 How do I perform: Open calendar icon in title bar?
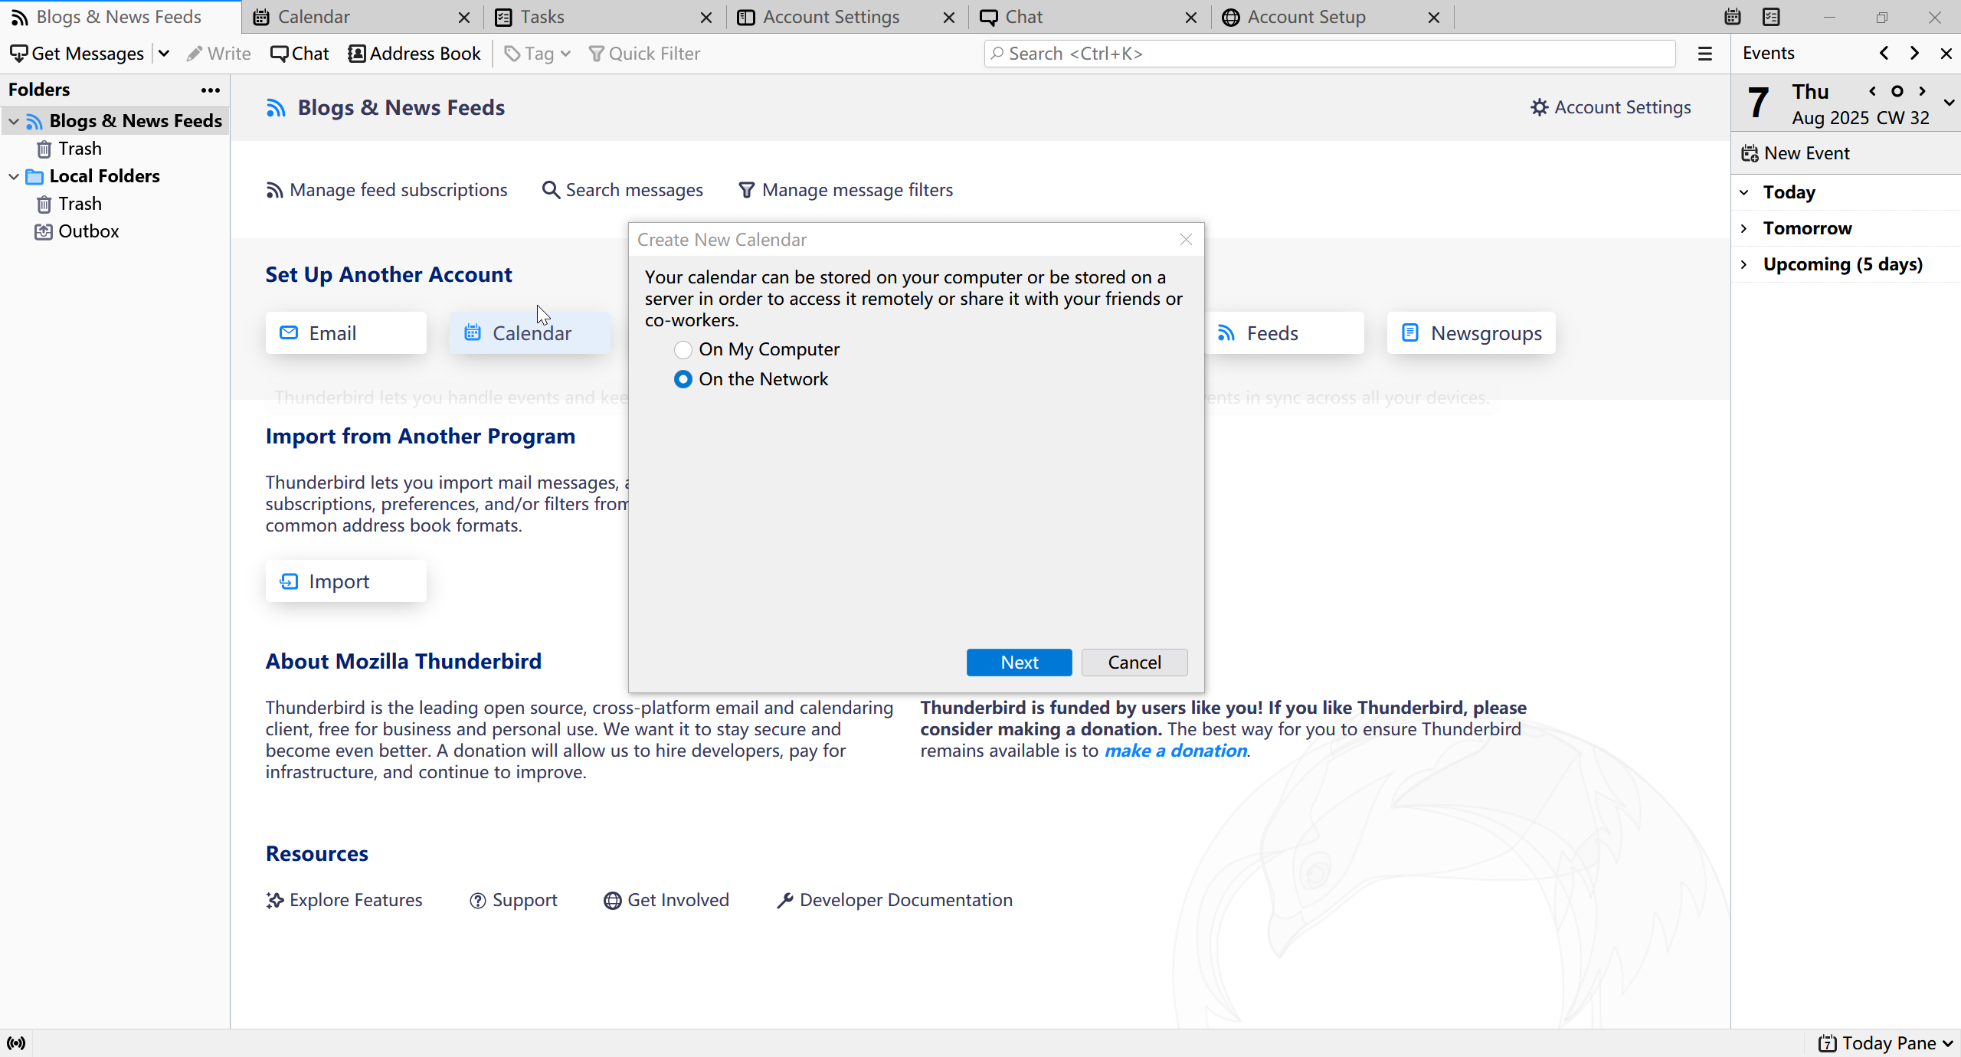click(1733, 17)
